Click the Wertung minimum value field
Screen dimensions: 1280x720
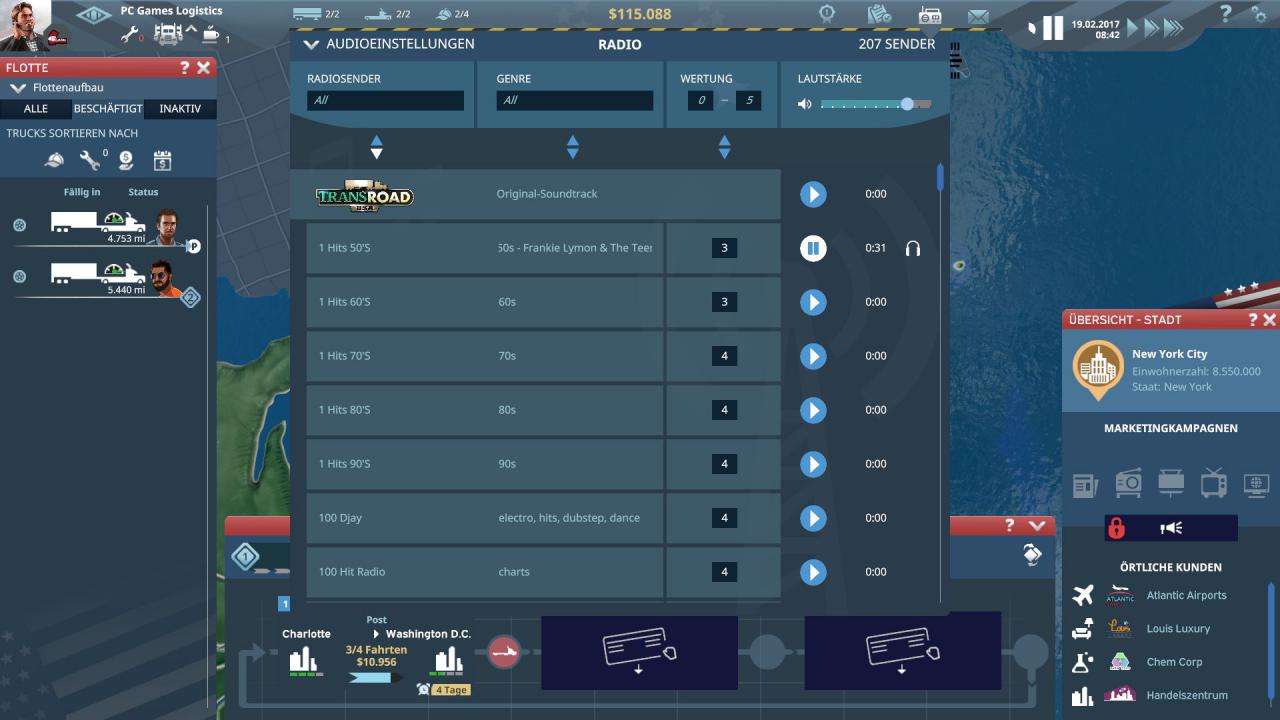point(702,101)
